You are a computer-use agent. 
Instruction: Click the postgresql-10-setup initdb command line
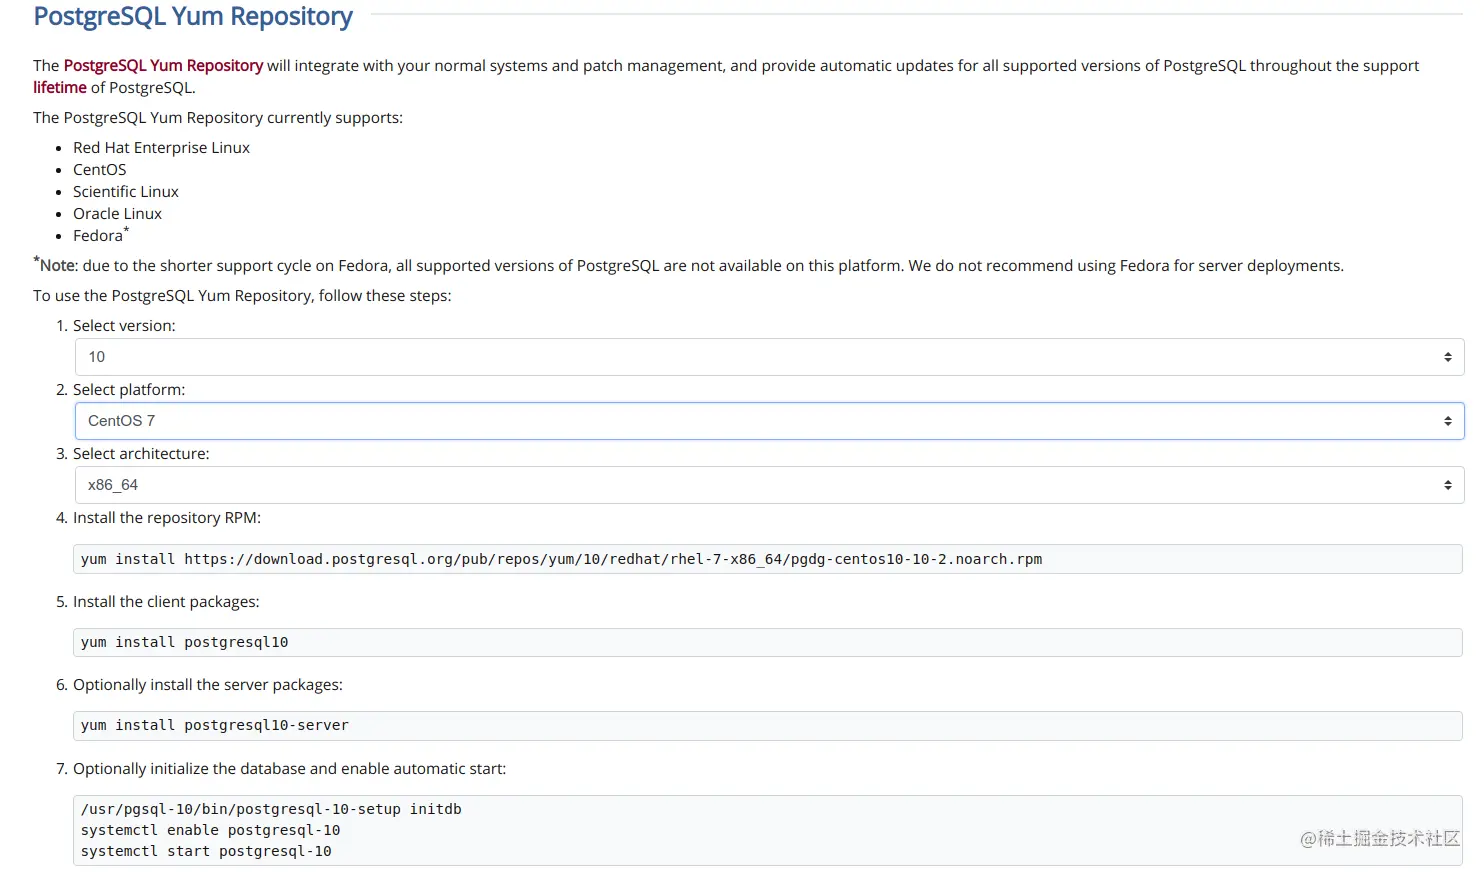271,809
